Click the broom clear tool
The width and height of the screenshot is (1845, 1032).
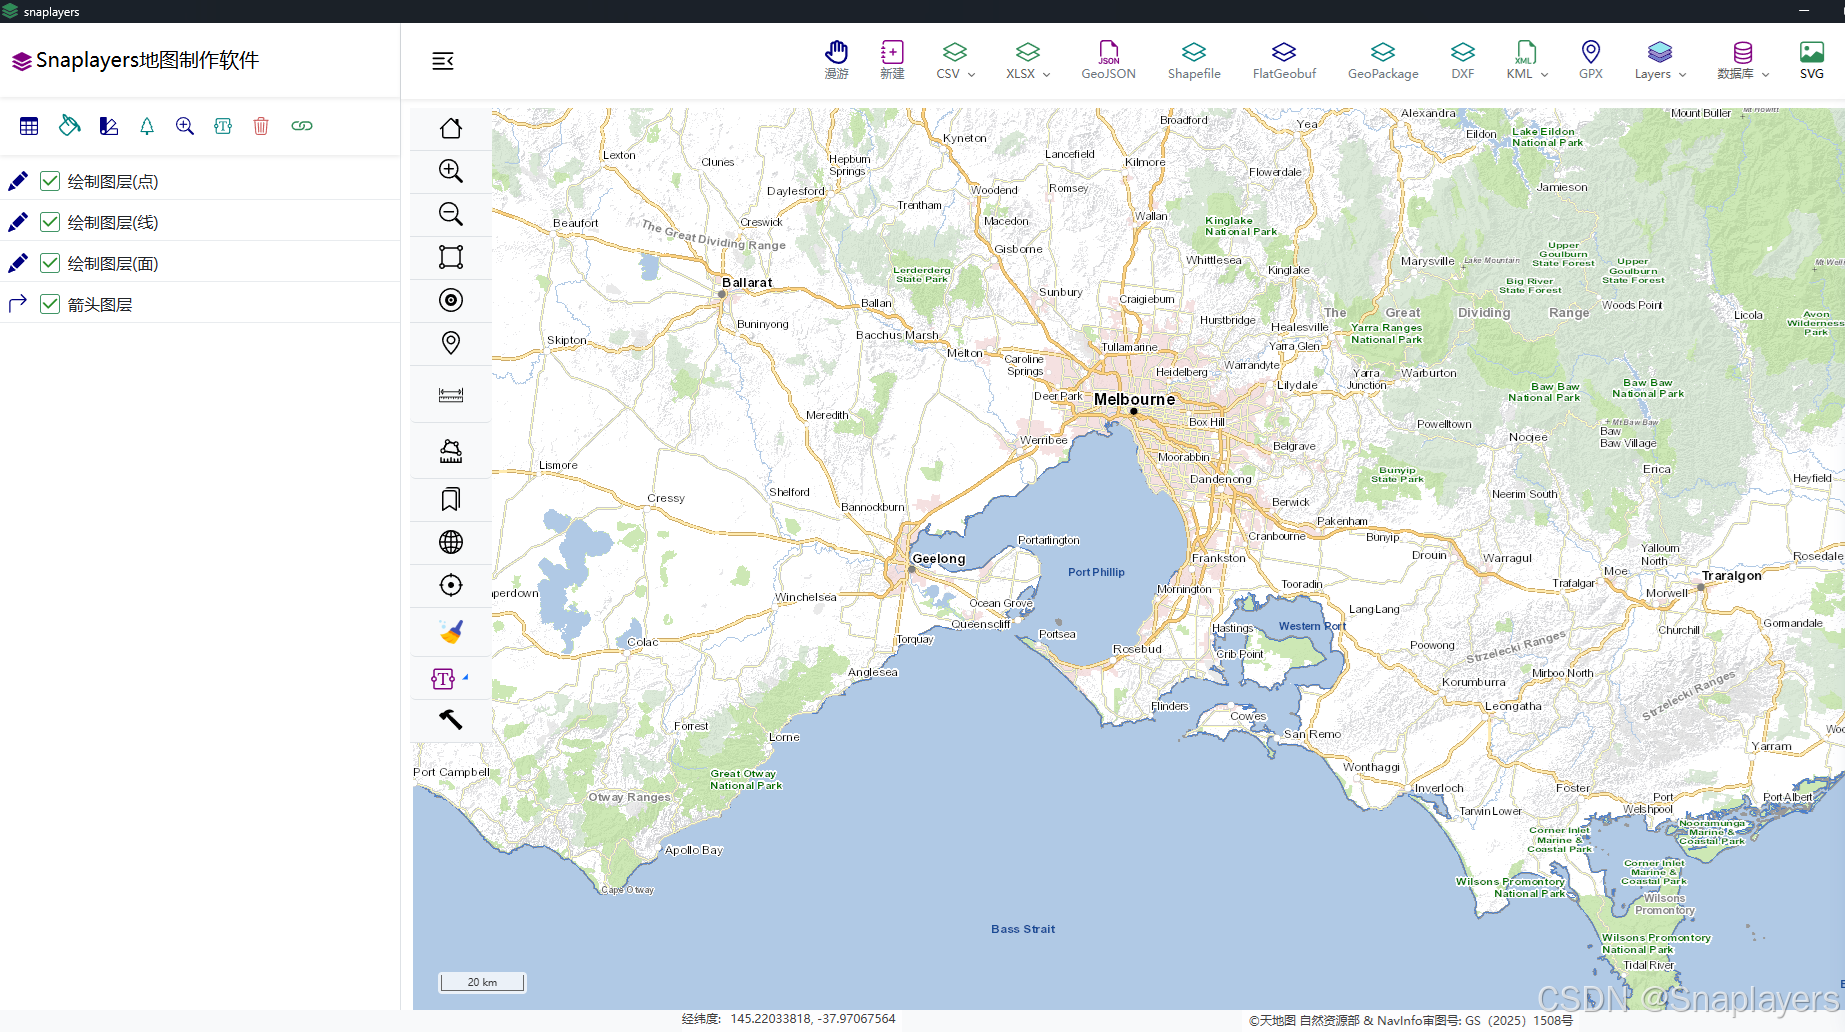click(x=451, y=632)
